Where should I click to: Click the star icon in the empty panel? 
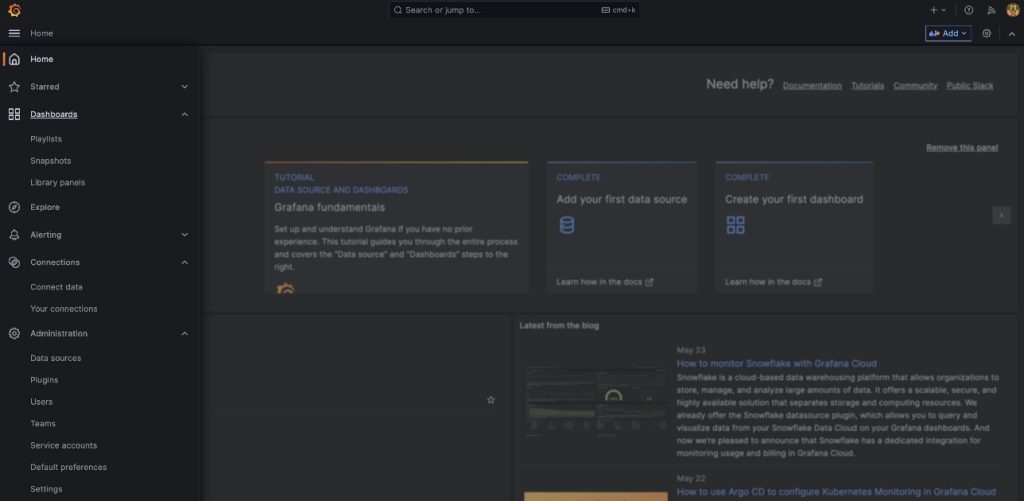click(491, 400)
